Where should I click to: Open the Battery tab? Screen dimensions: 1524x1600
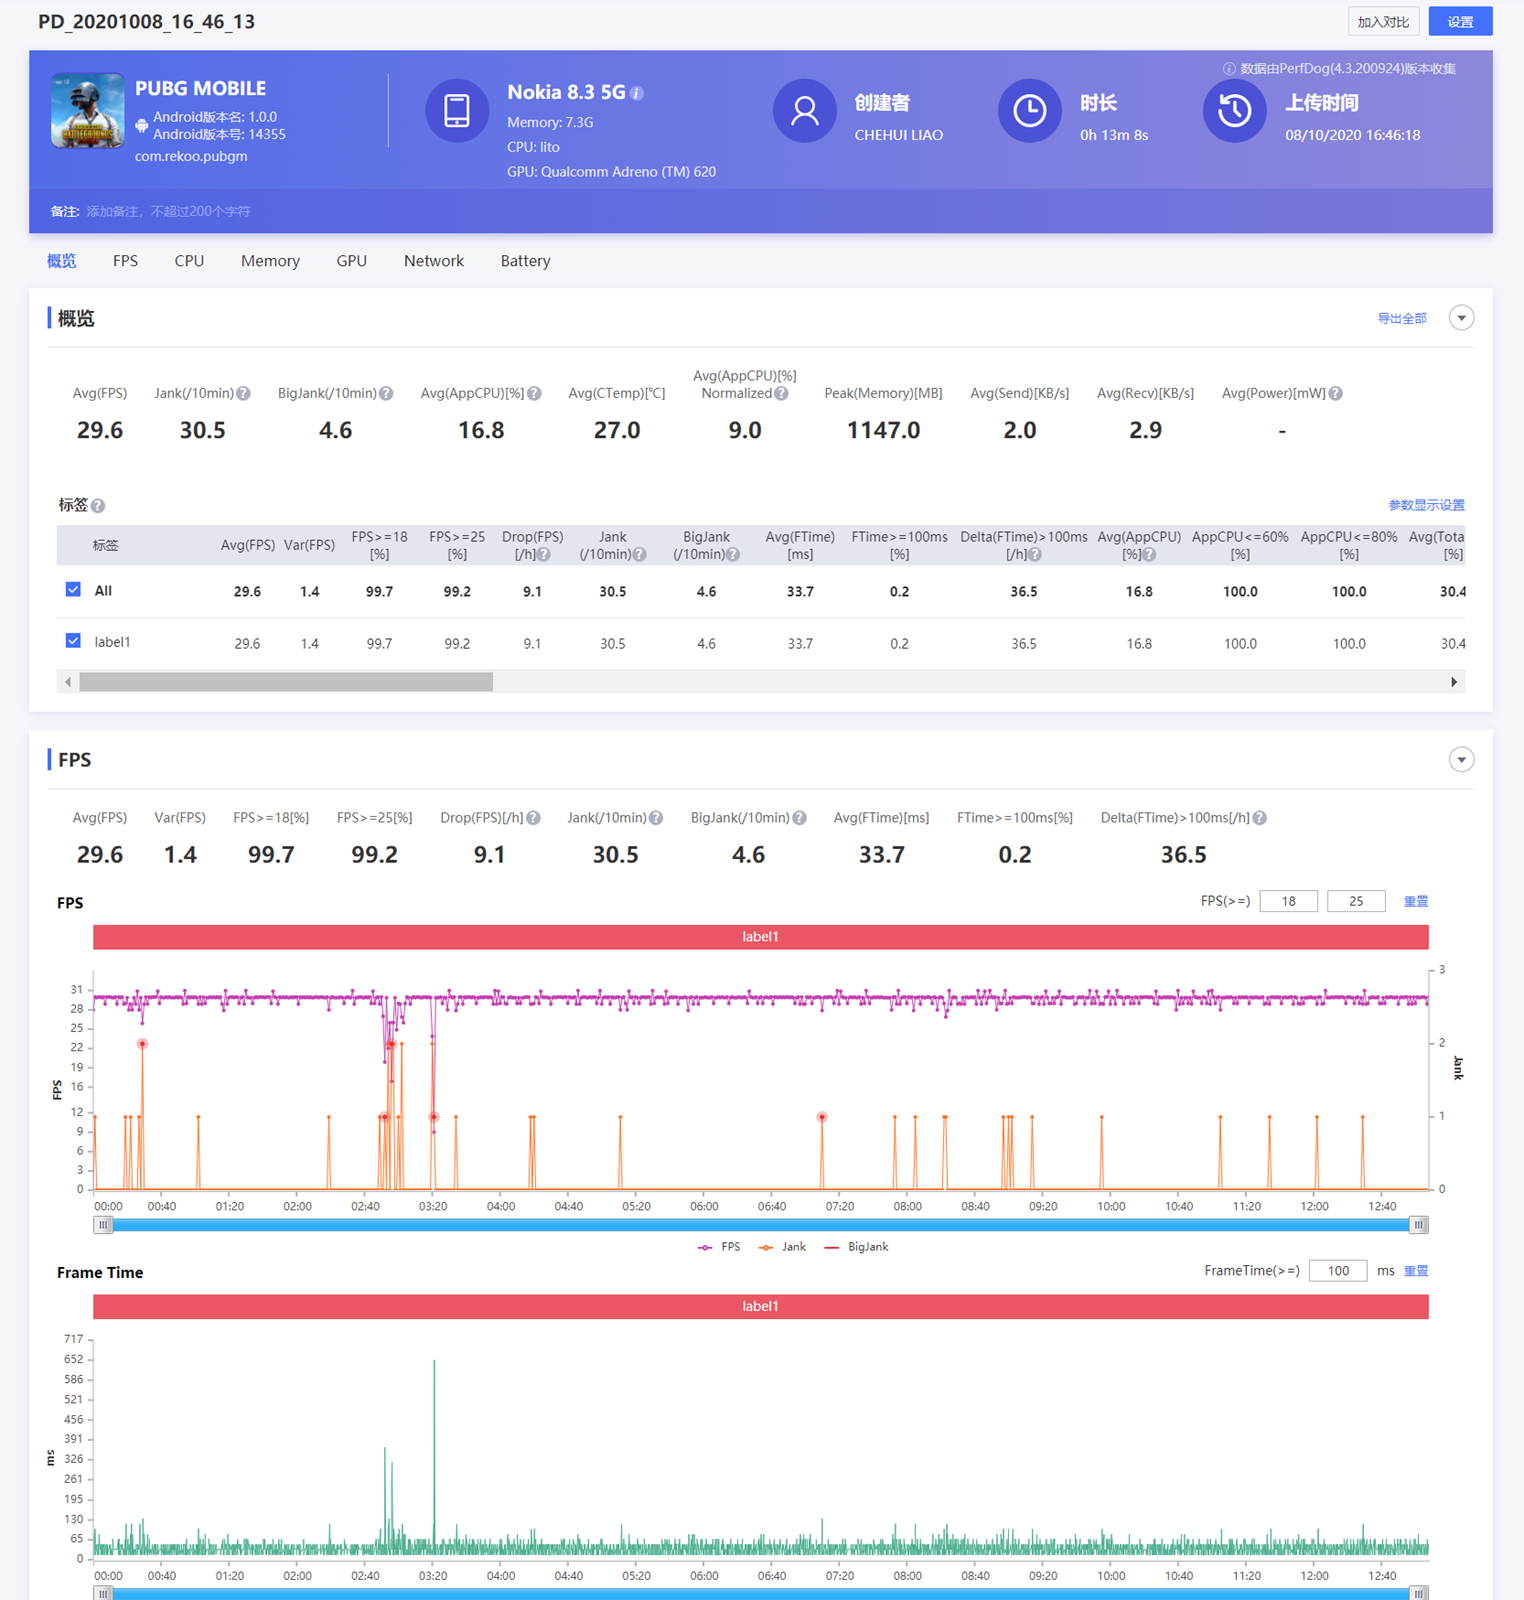click(x=525, y=261)
